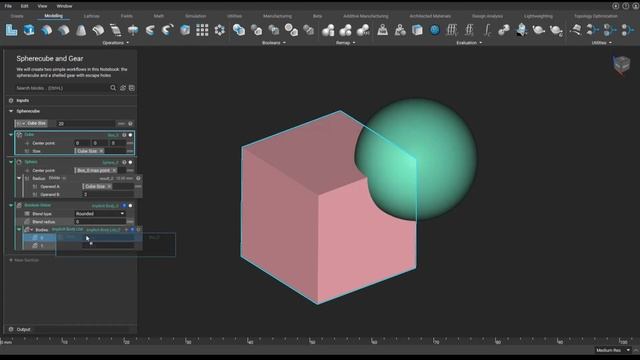Select the L-shaped extrude tool icon
This screenshot has height=360, width=640.
click(11, 30)
